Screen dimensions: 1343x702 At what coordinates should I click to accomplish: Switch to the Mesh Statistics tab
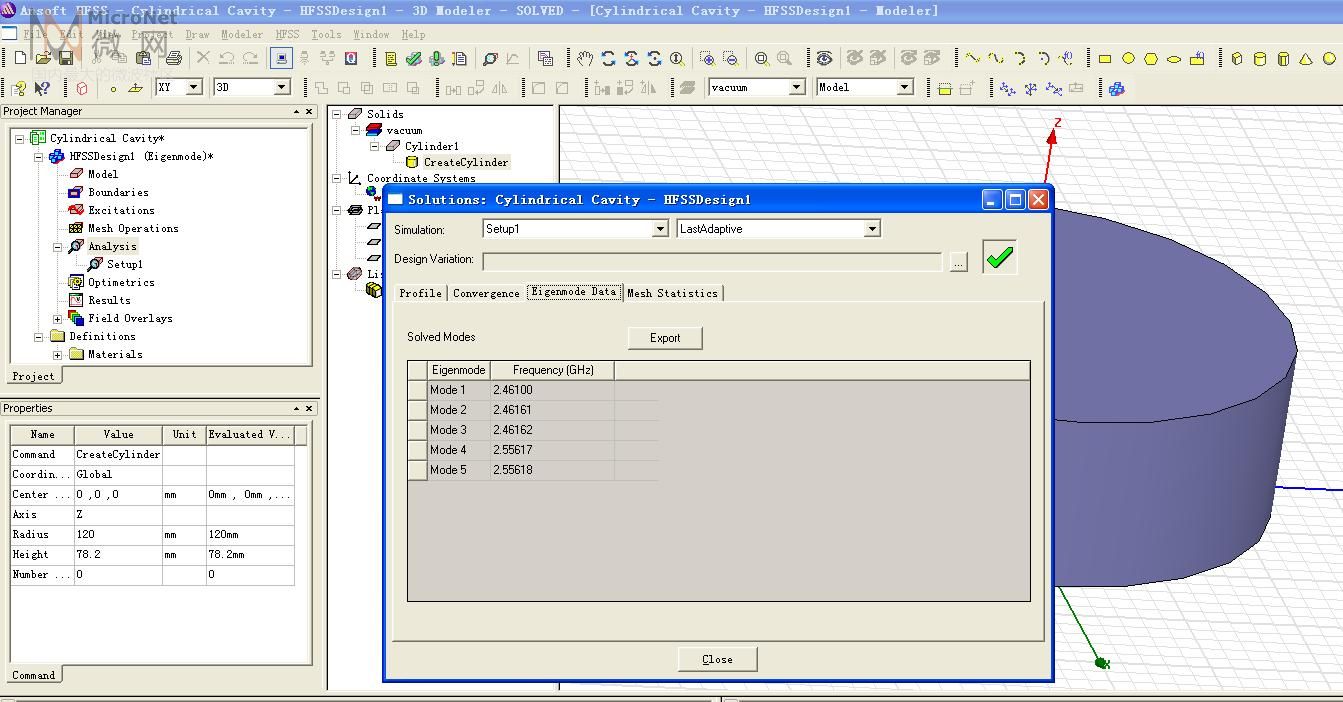[x=672, y=293]
